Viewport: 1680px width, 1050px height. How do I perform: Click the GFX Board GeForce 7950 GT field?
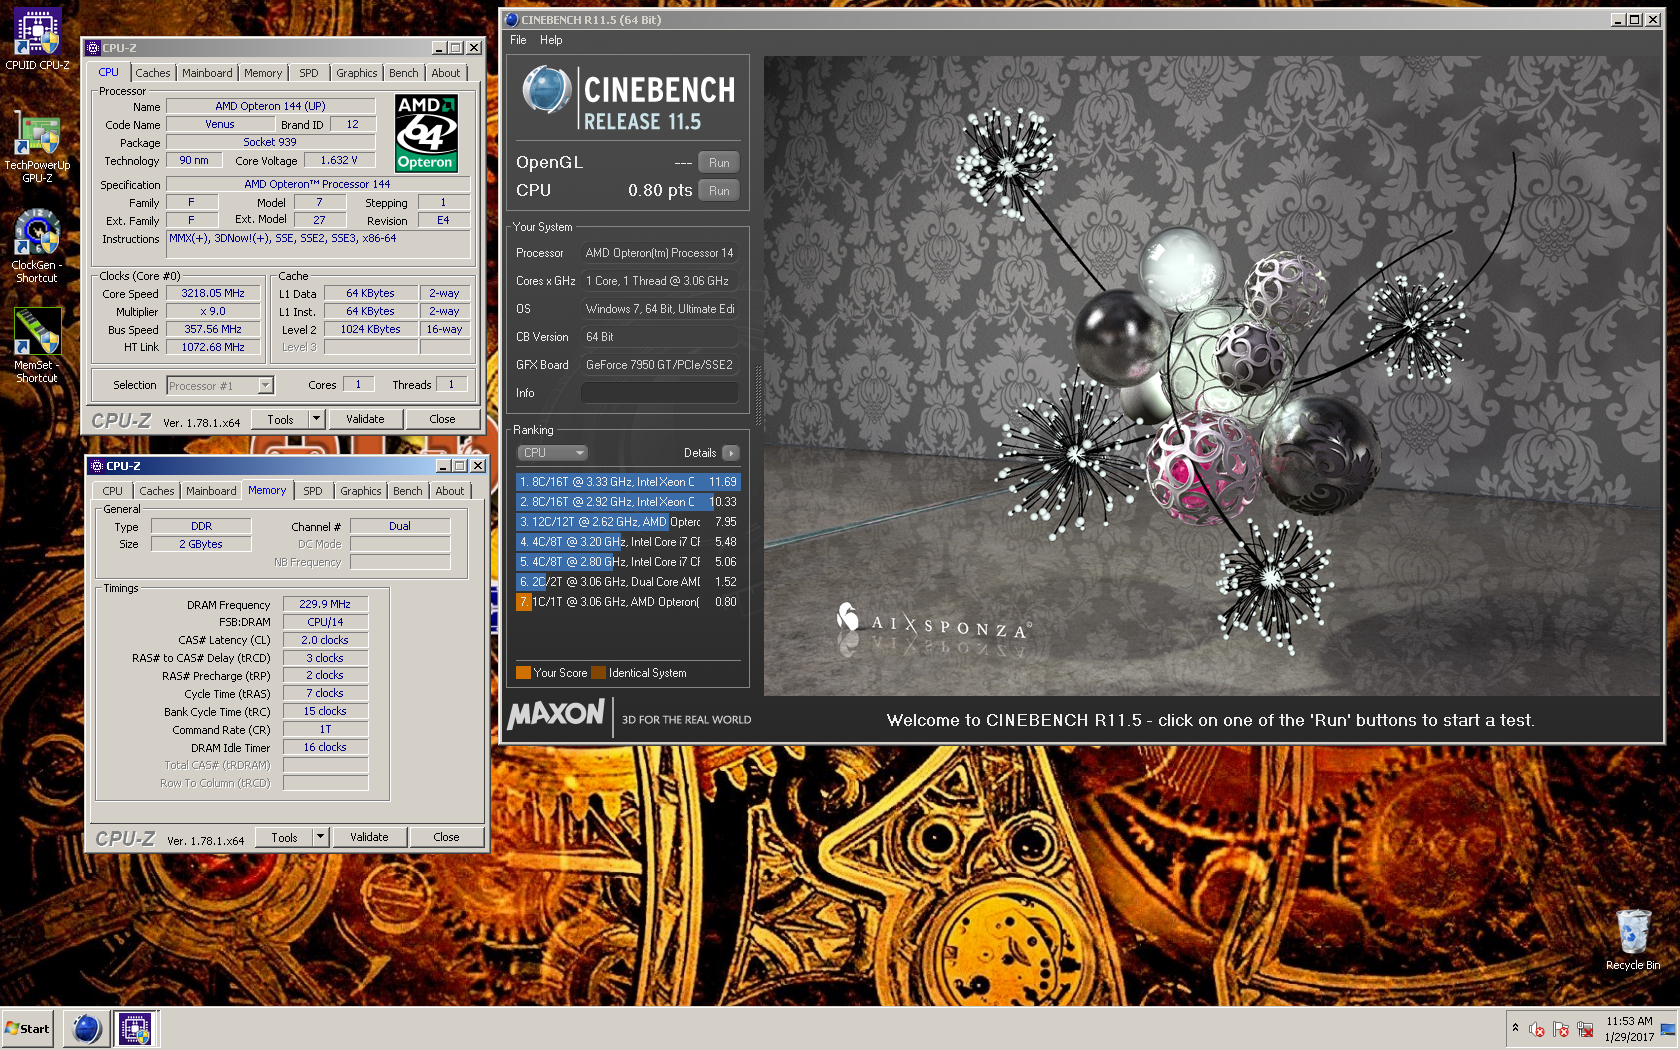pyautogui.click(x=660, y=365)
